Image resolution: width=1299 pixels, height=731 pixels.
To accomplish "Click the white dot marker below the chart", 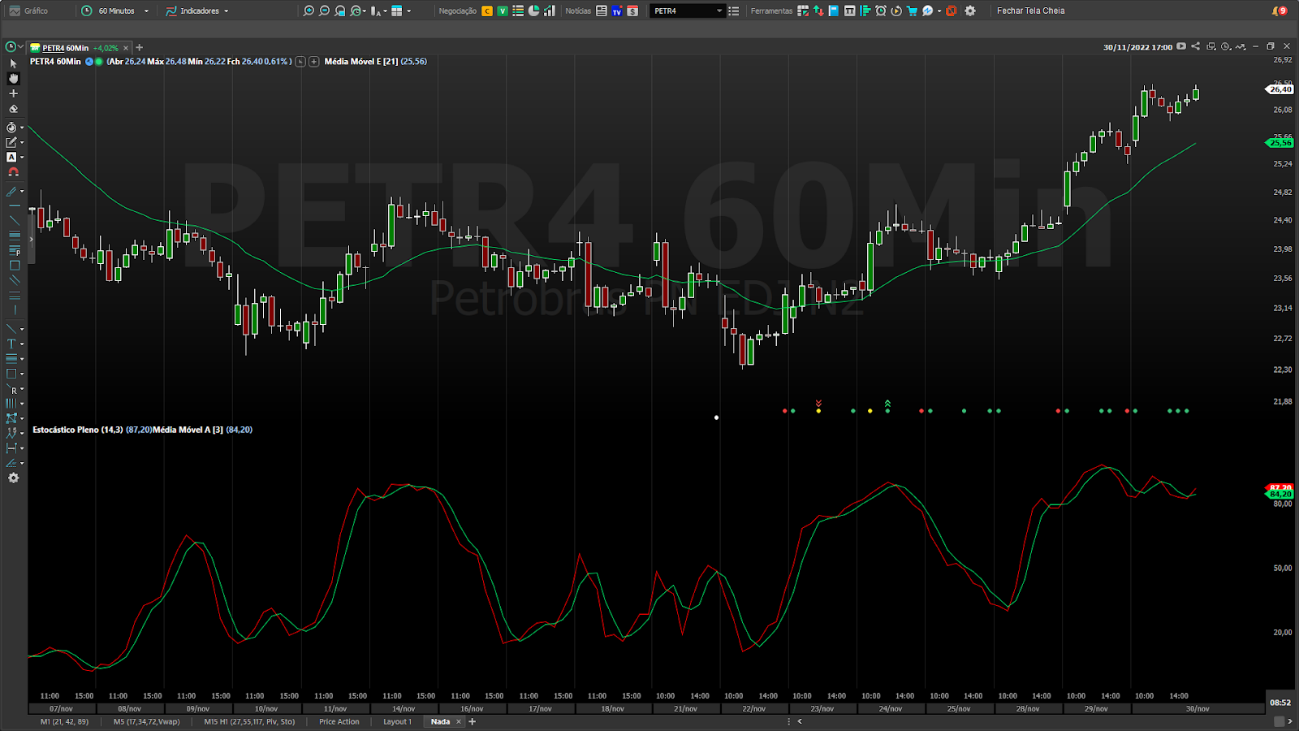I will coord(716,417).
